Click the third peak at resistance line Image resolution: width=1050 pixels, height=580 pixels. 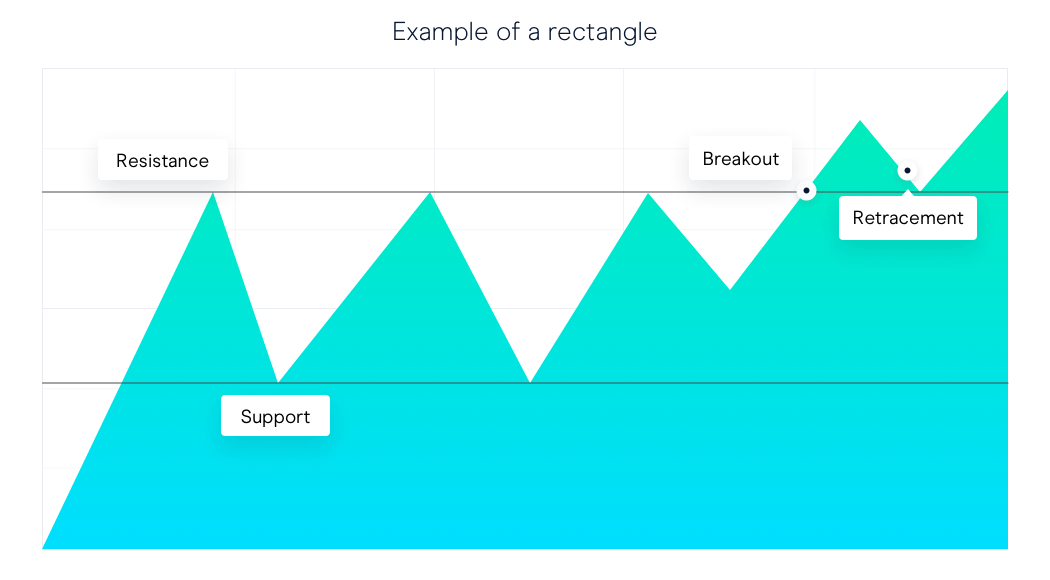coord(648,194)
